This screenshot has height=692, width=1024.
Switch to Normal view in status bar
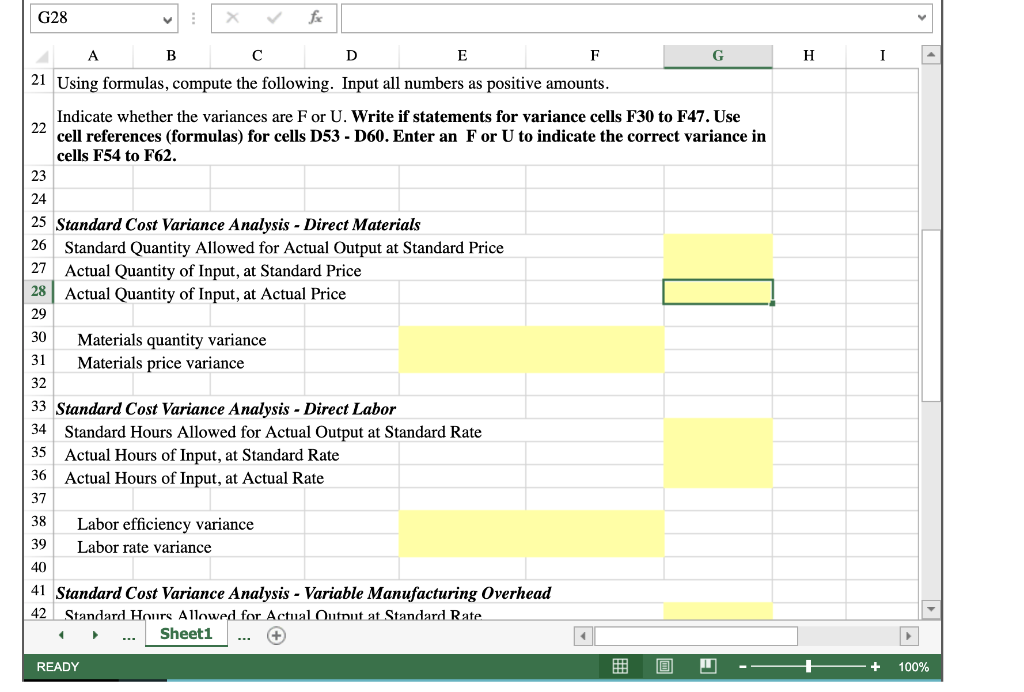pyautogui.click(x=620, y=666)
